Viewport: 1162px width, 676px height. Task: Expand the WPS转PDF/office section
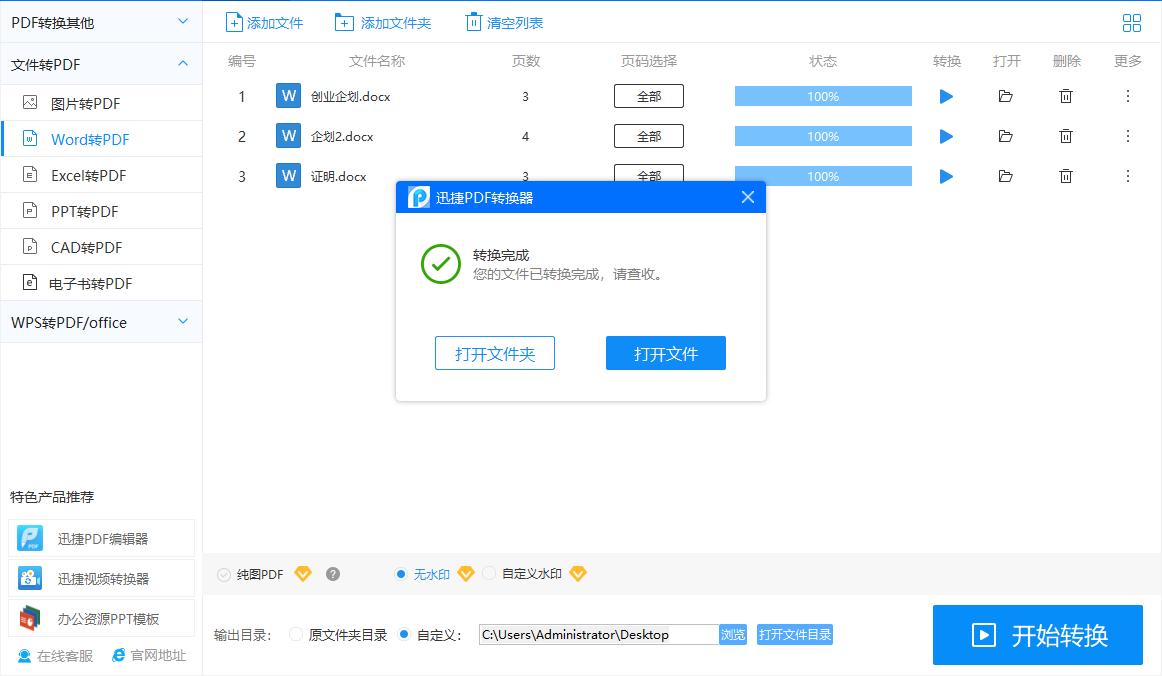point(100,322)
